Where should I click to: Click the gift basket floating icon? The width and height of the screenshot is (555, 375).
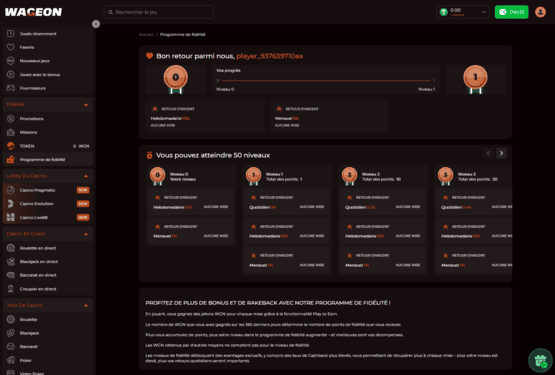point(540,360)
